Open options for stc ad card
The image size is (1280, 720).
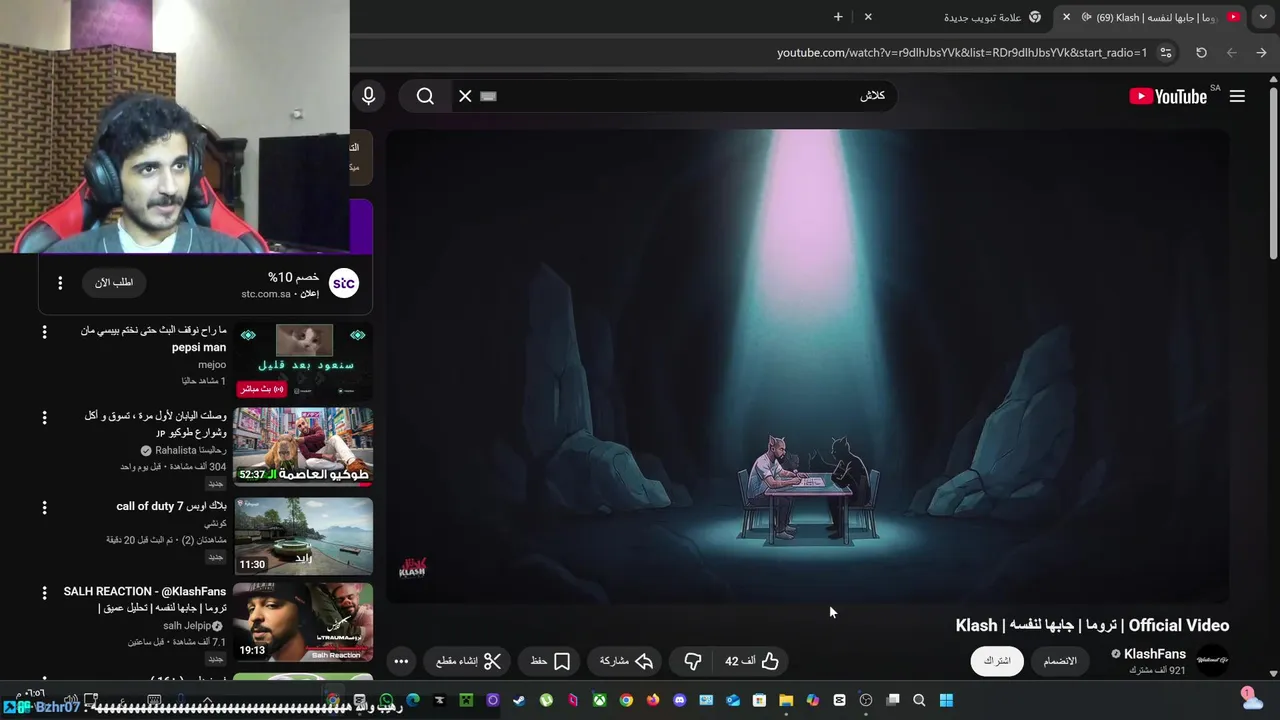(x=60, y=283)
